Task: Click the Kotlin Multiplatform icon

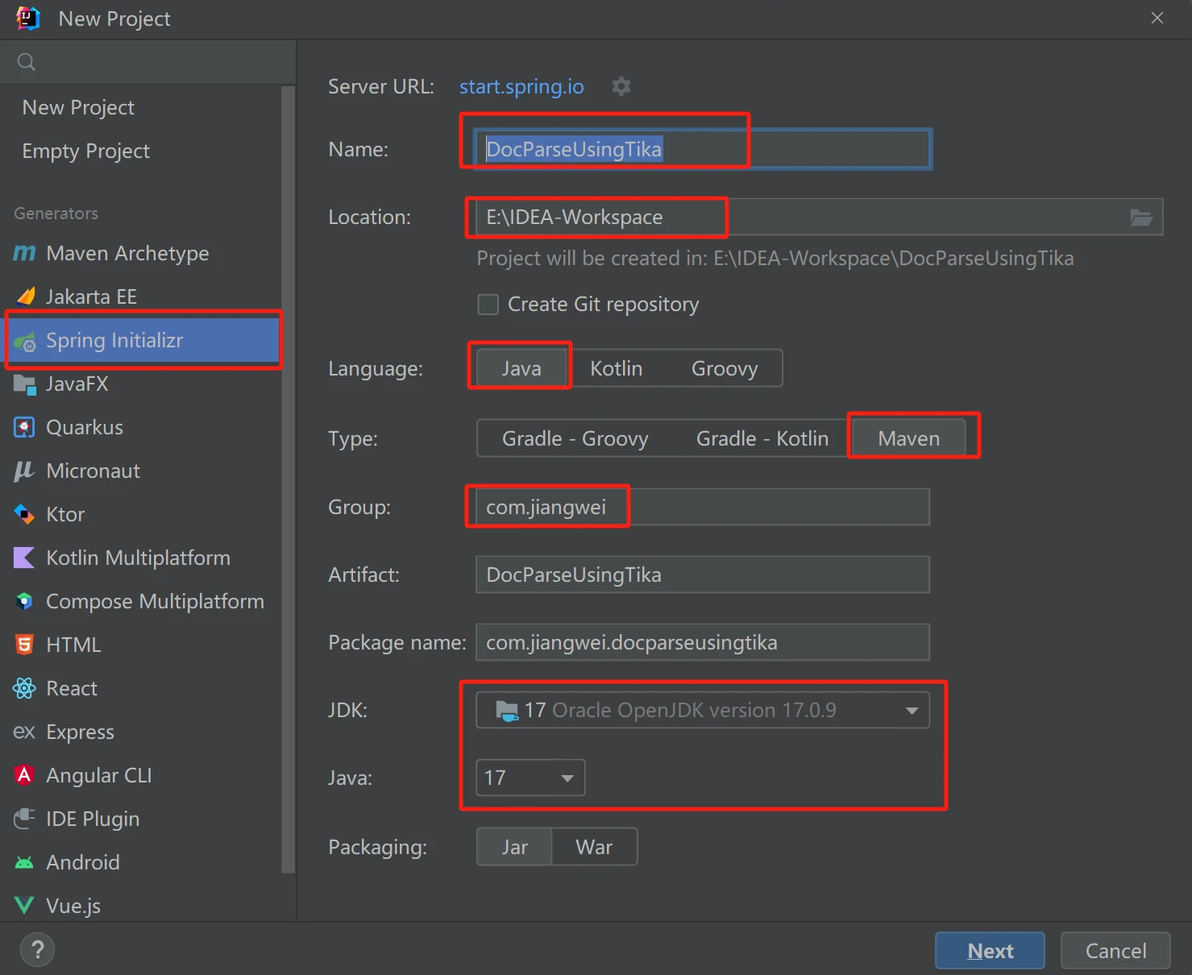Action: tap(24, 558)
